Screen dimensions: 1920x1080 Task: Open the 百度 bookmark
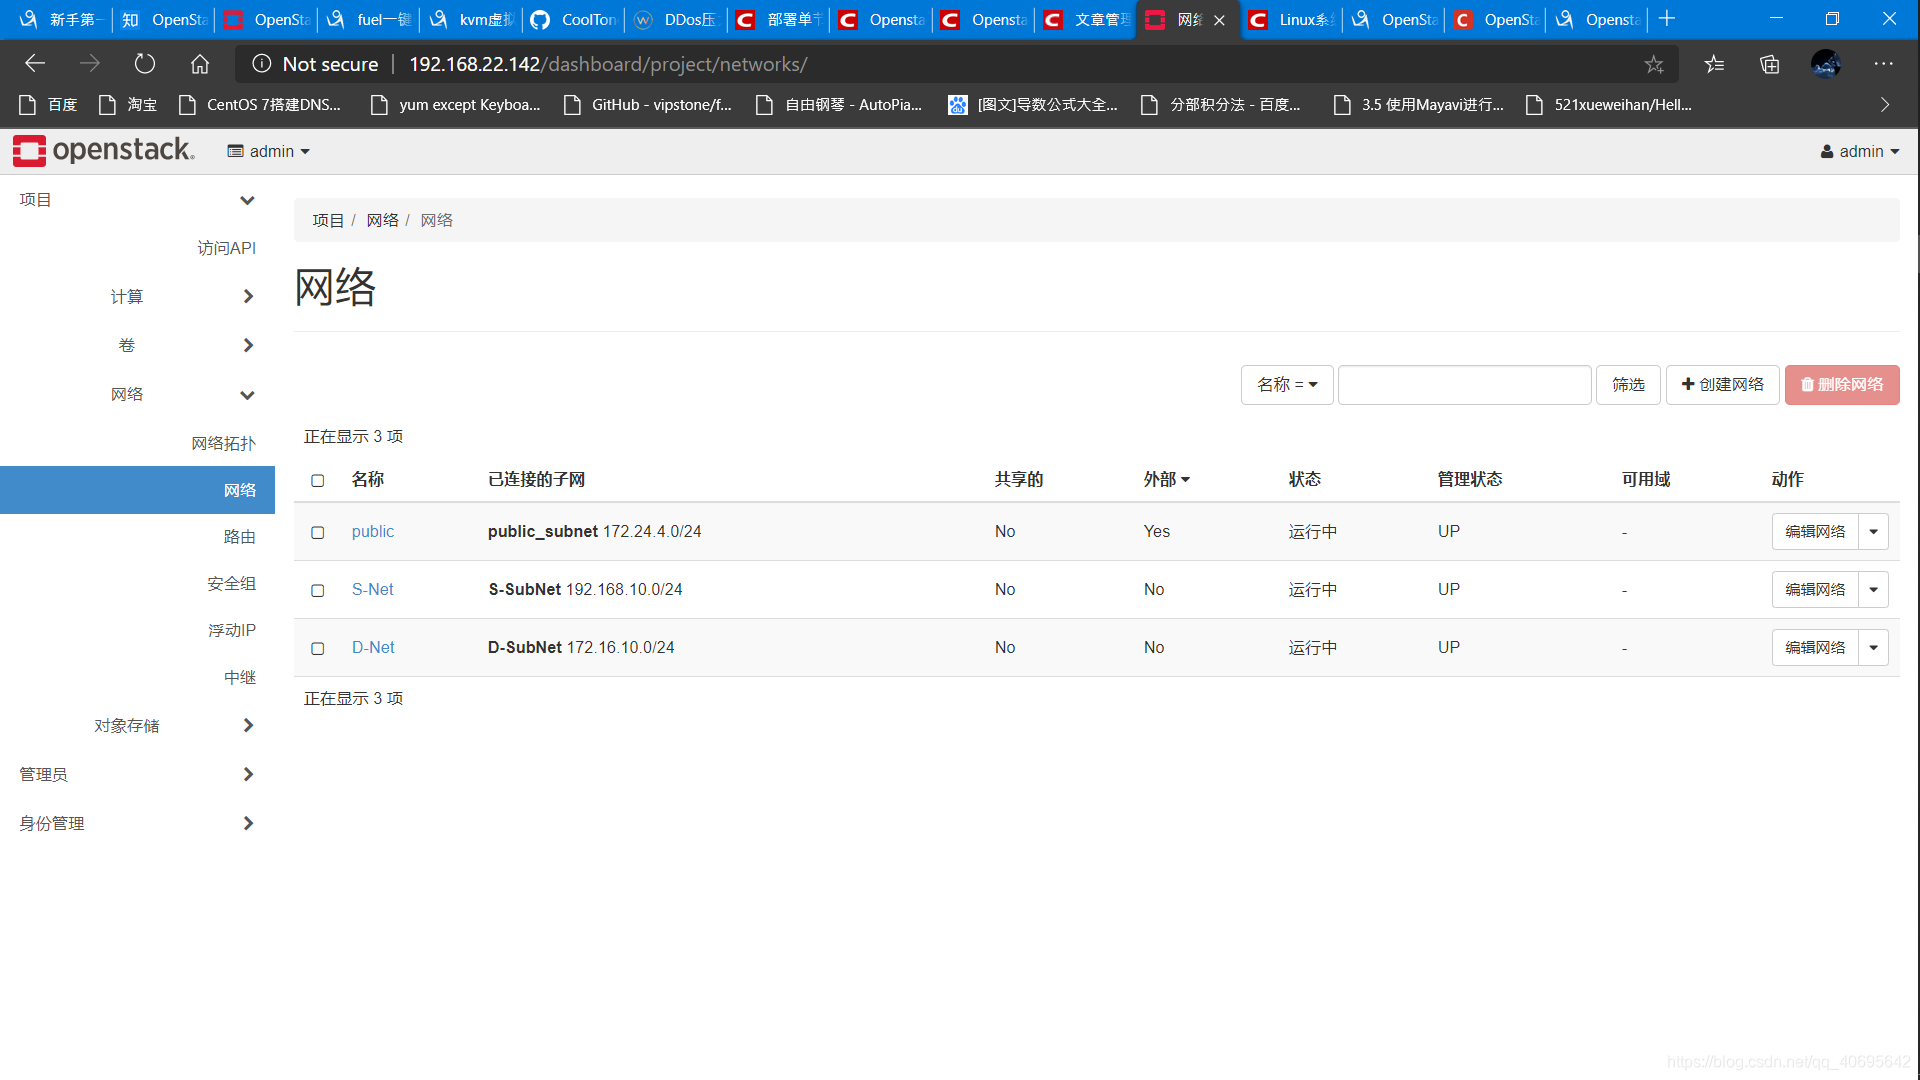(x=49, y=105)
